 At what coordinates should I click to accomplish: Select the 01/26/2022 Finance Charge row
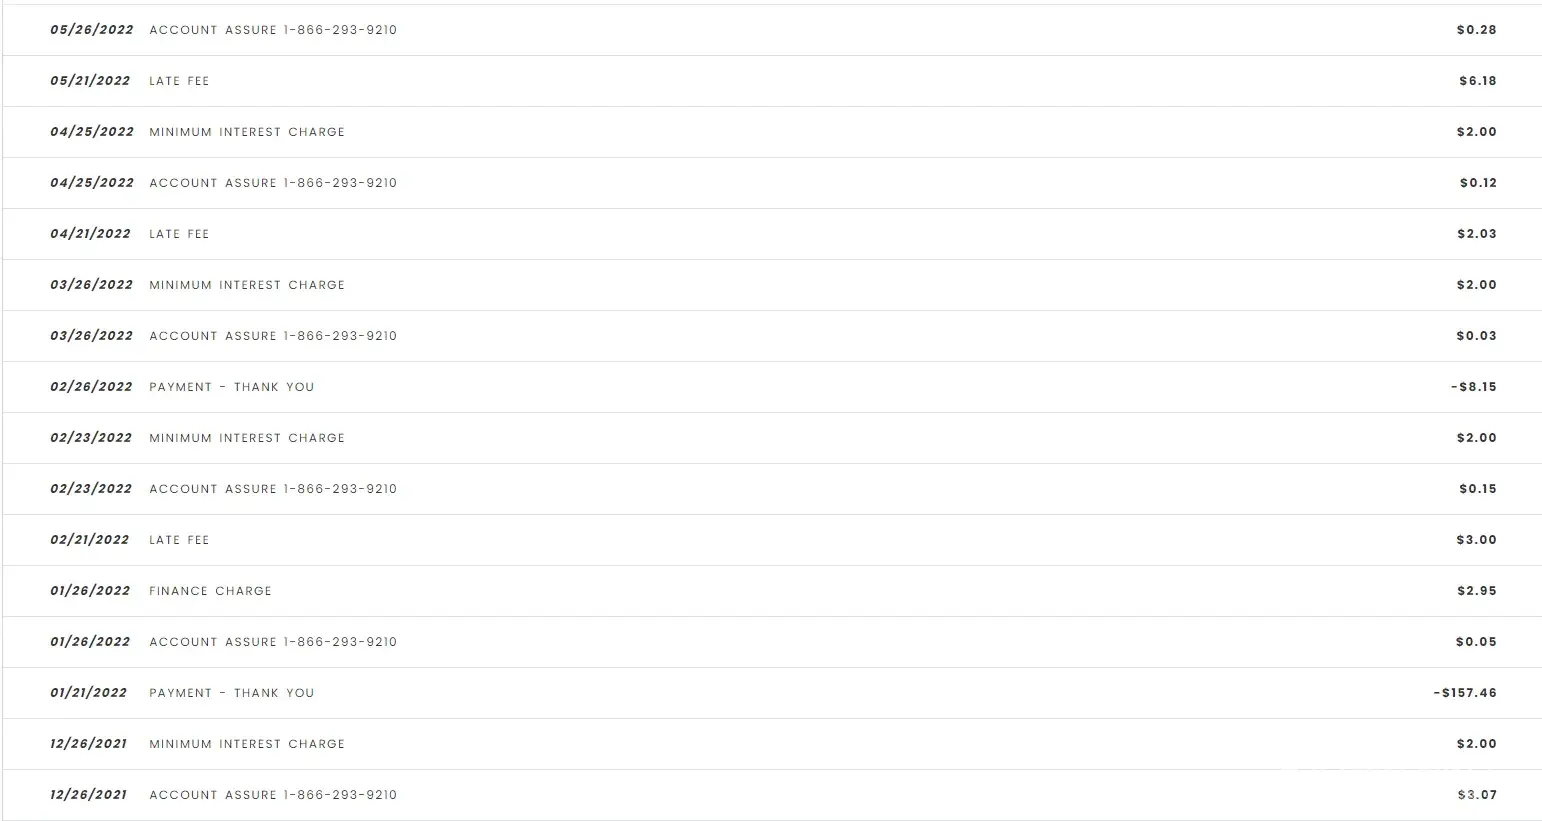pos(772,591)
